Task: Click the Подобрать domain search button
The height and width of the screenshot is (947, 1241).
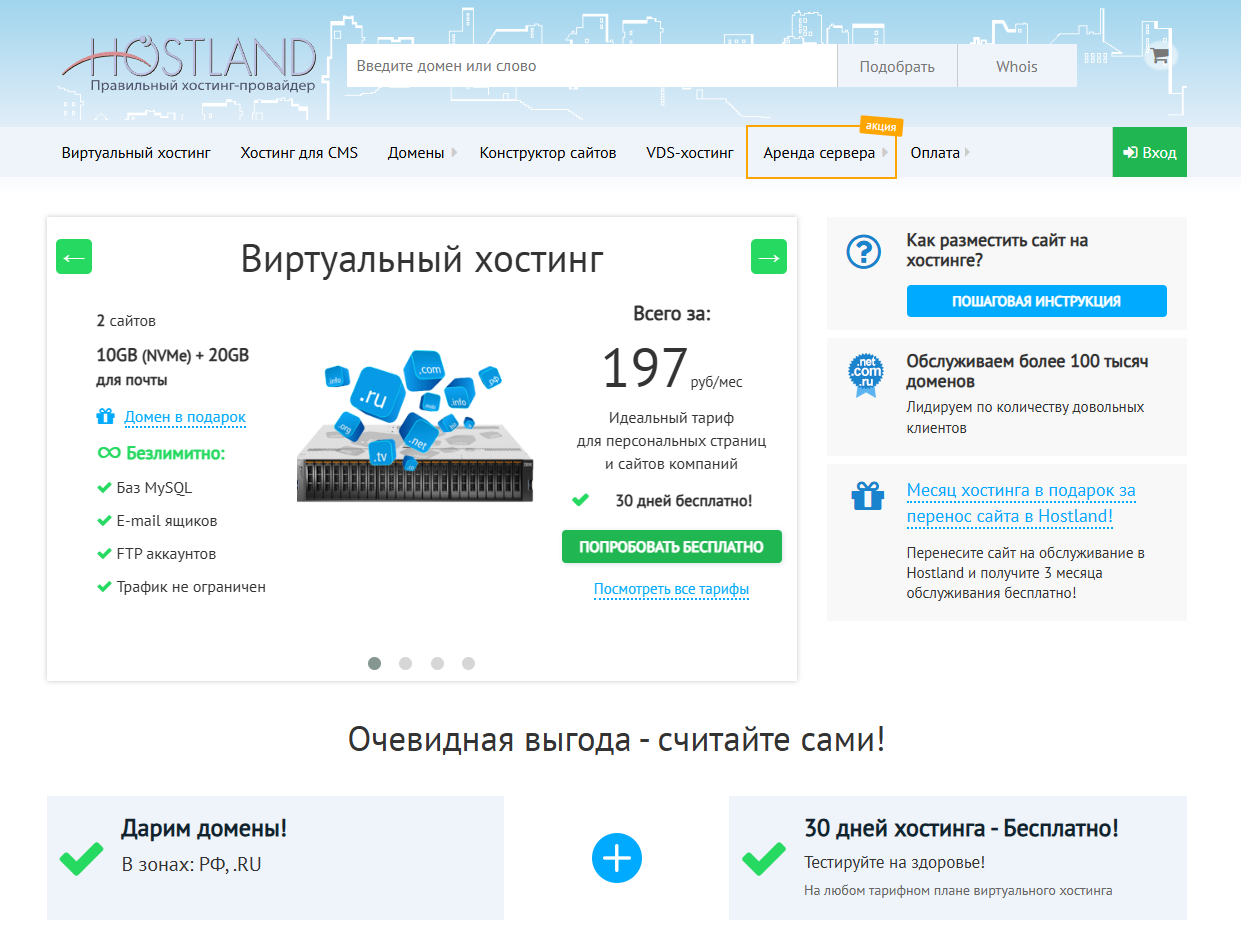Action: point(897,66)
